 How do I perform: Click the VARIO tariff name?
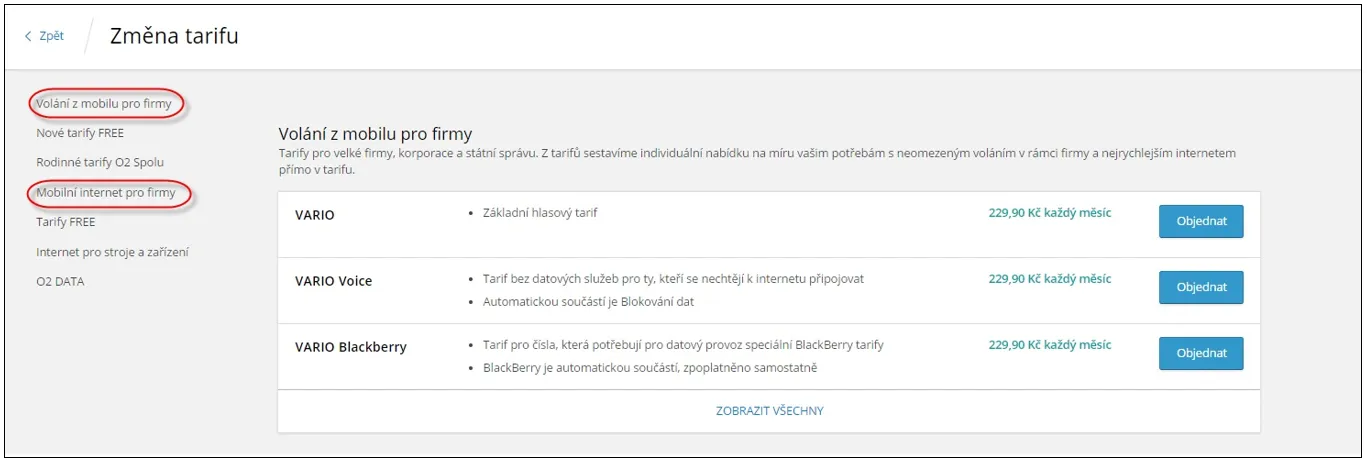click(x=315, y=215)
